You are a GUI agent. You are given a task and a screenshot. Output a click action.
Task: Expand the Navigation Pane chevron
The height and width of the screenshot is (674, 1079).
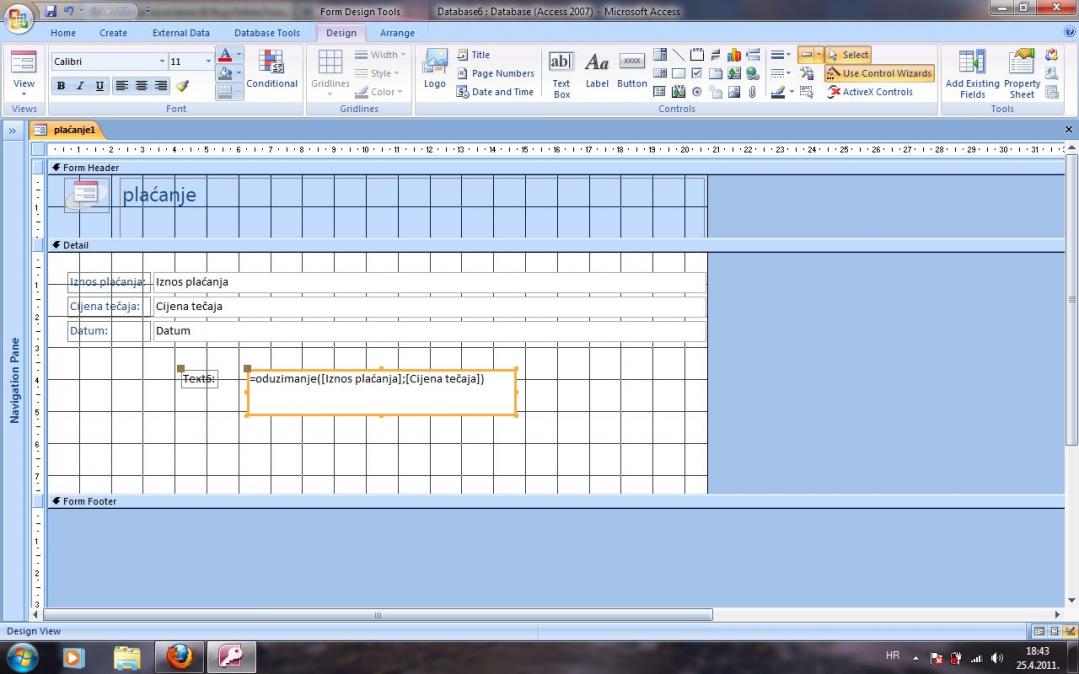[x=12, y=130]
